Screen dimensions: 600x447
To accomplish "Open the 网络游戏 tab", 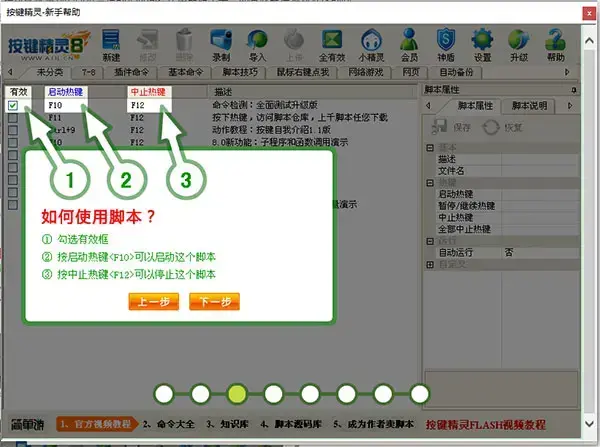I will tap(366, 72).
